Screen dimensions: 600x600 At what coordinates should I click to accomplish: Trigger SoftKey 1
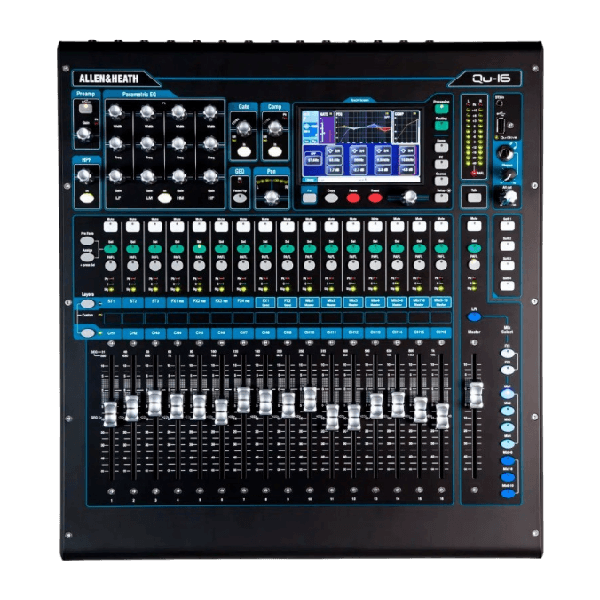508,225
